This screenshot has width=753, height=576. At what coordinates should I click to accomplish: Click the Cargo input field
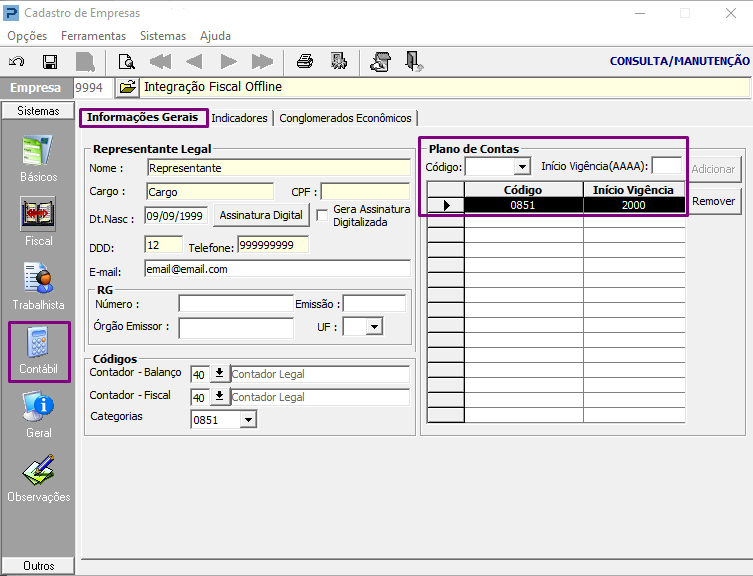click(210, 192)
